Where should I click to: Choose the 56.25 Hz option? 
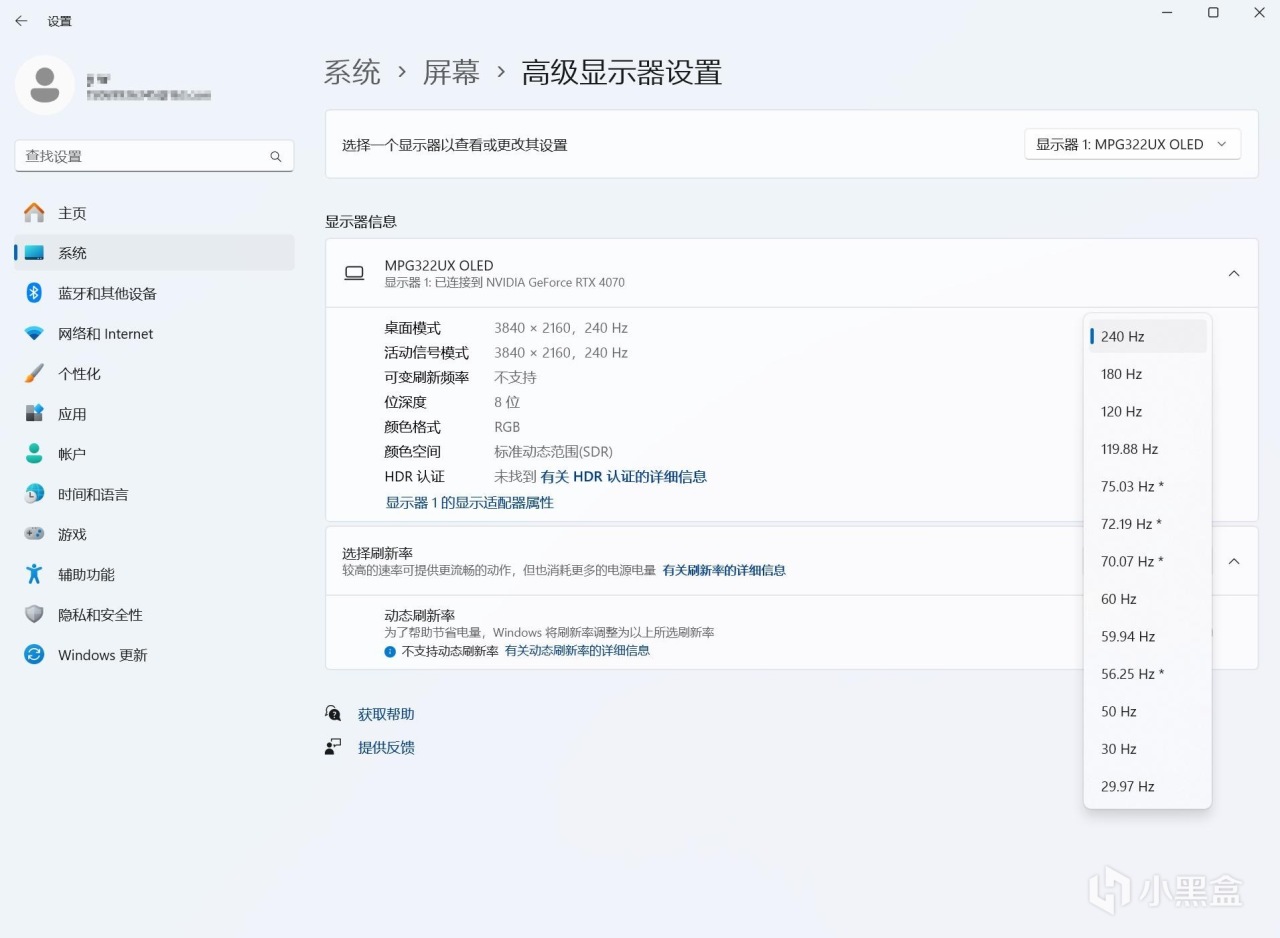(1147, 674)
